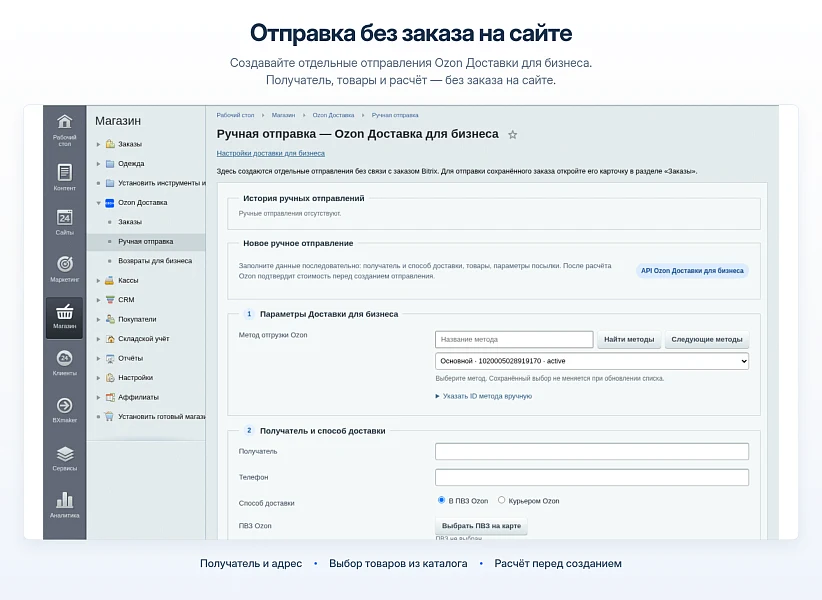Expand the Покупатели tree arrow
The height and width of the screenshot is (600, 822).
click(99, 319)
